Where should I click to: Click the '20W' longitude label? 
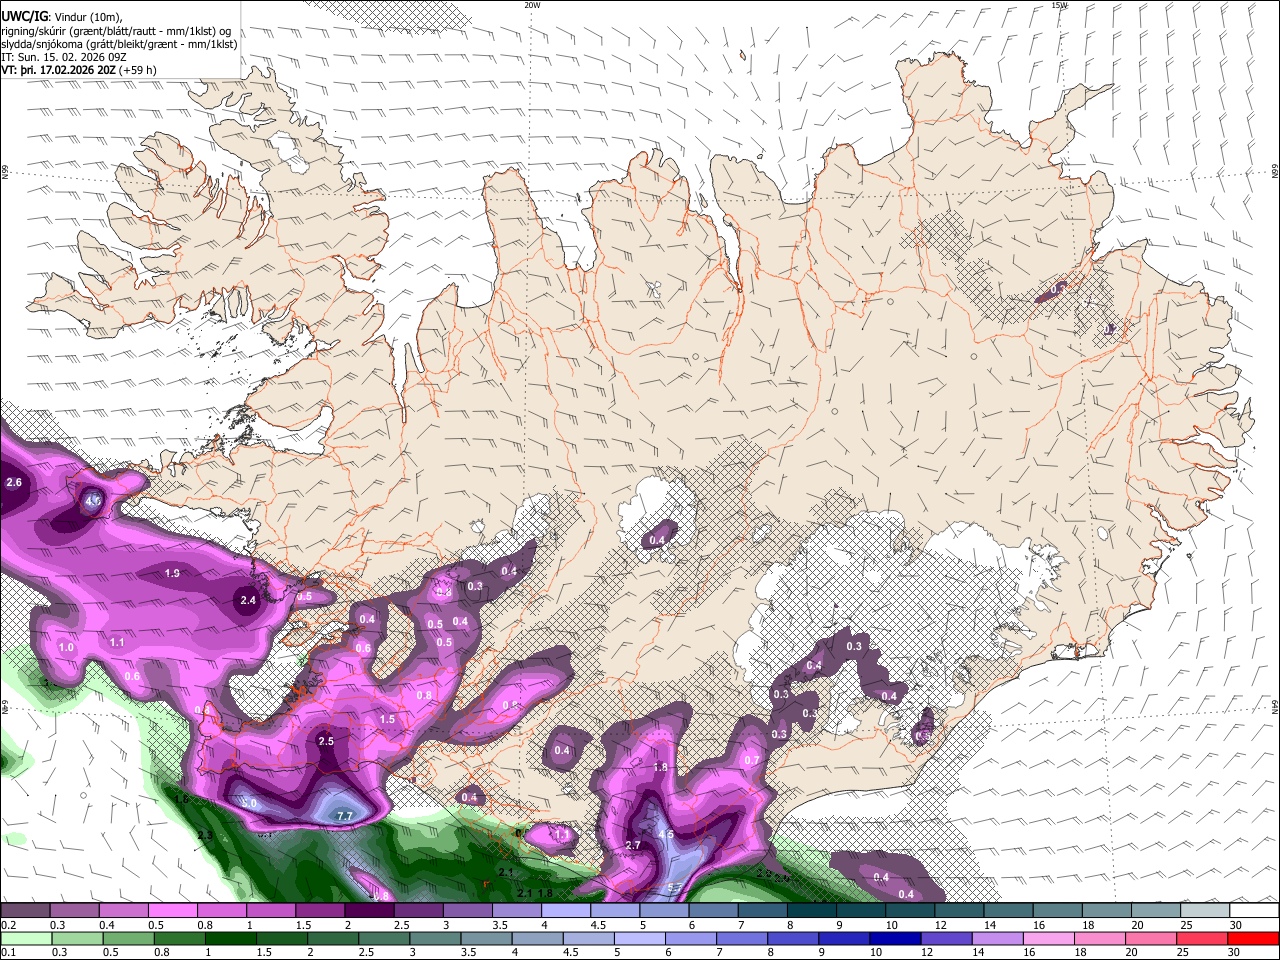[x=532, y=5]
